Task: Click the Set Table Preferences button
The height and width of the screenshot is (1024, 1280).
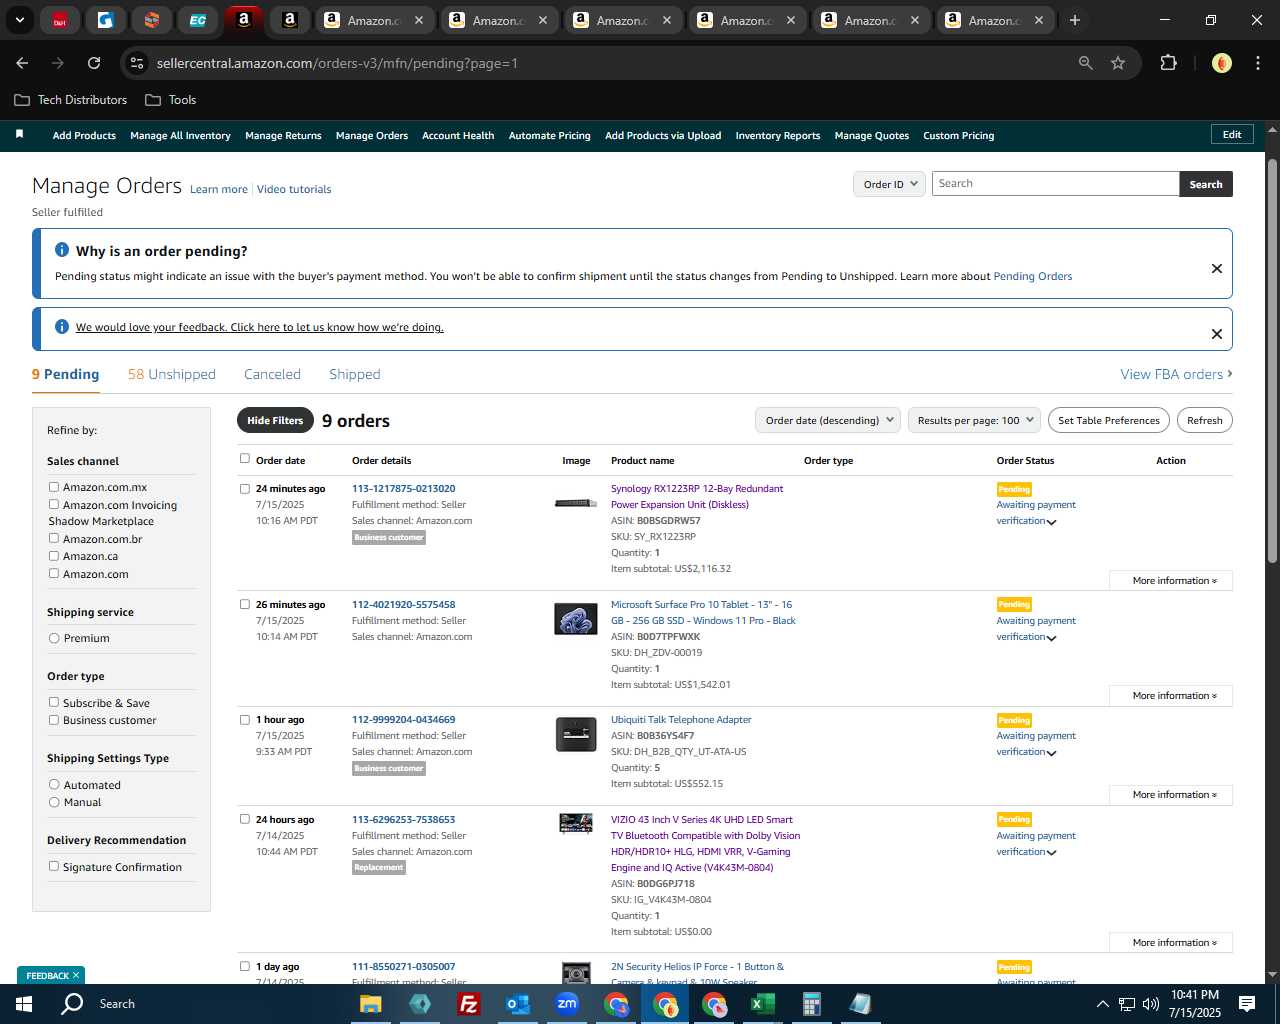Action: (x=1109, y=420)
